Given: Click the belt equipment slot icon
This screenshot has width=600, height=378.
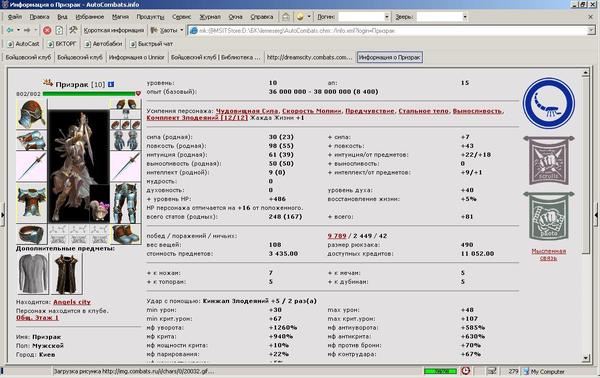Looking at the screenshot, I should pyautogui.click(x=31, y=233).
